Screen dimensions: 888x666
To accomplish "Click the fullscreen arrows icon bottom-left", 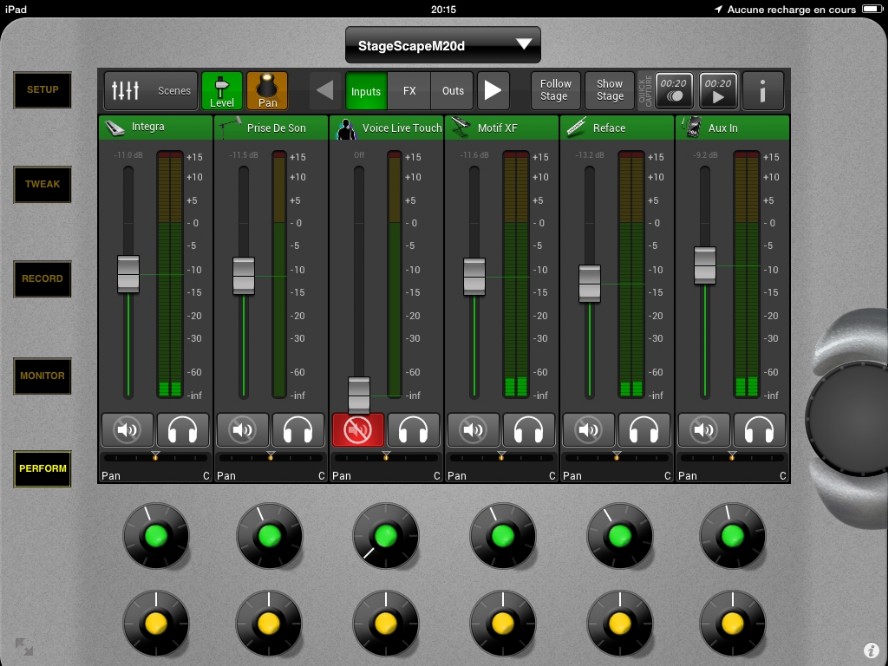I will [x=24, y=647].
